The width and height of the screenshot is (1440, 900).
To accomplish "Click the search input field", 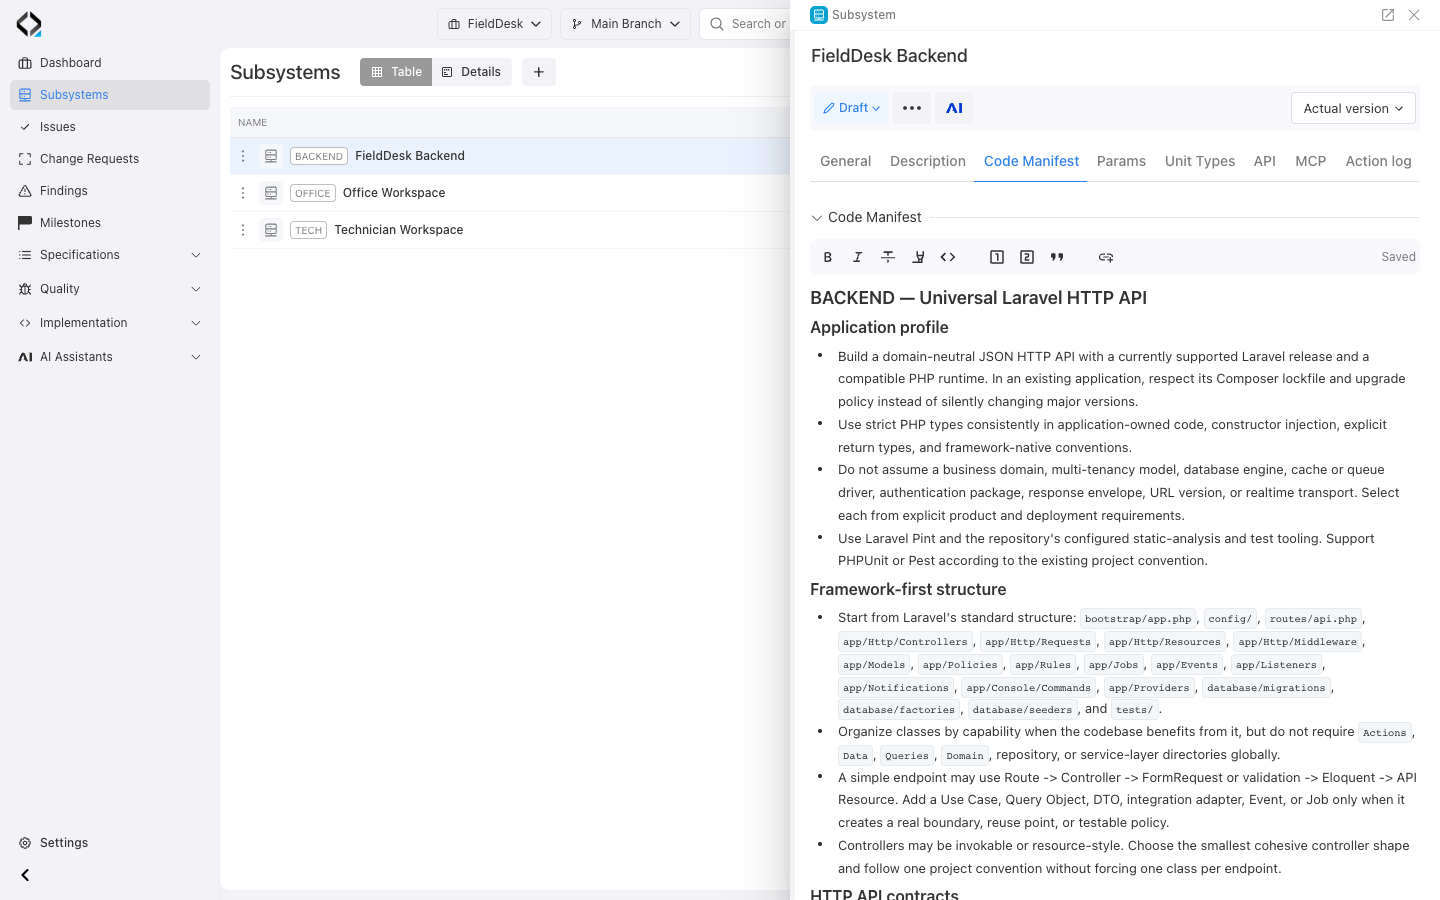I will point(745,24).
